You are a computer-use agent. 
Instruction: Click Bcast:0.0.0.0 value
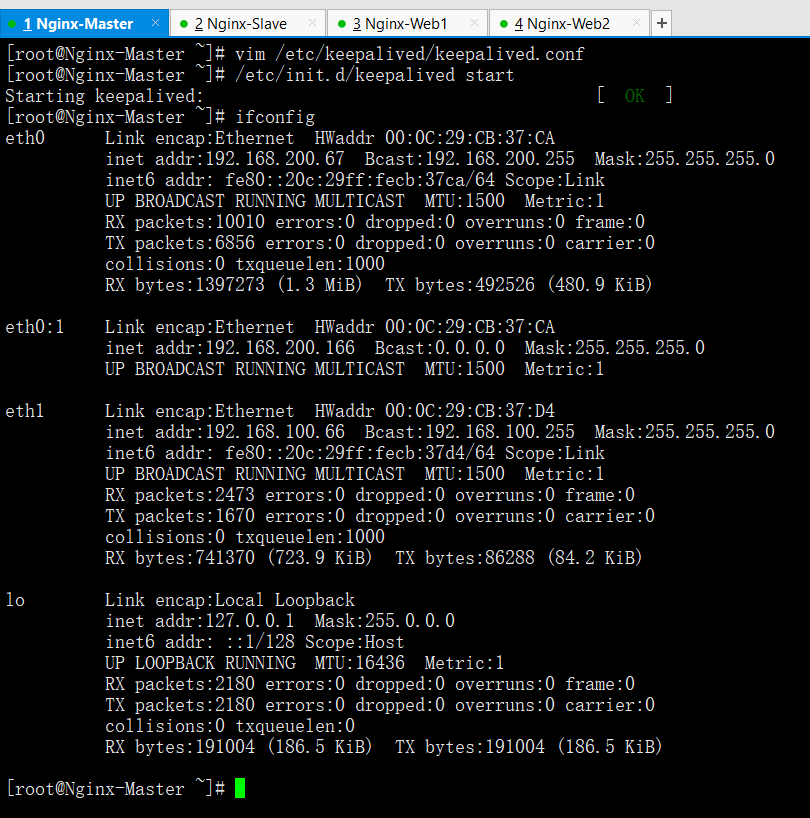440,348
